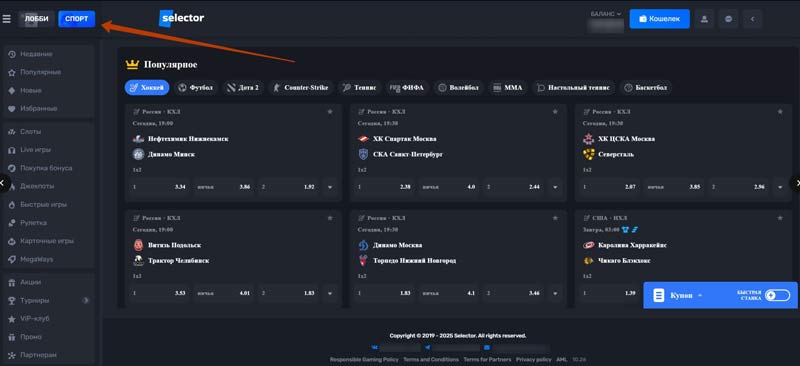
Task: Switch to the Спорт tab
Action: pos(77,19)
